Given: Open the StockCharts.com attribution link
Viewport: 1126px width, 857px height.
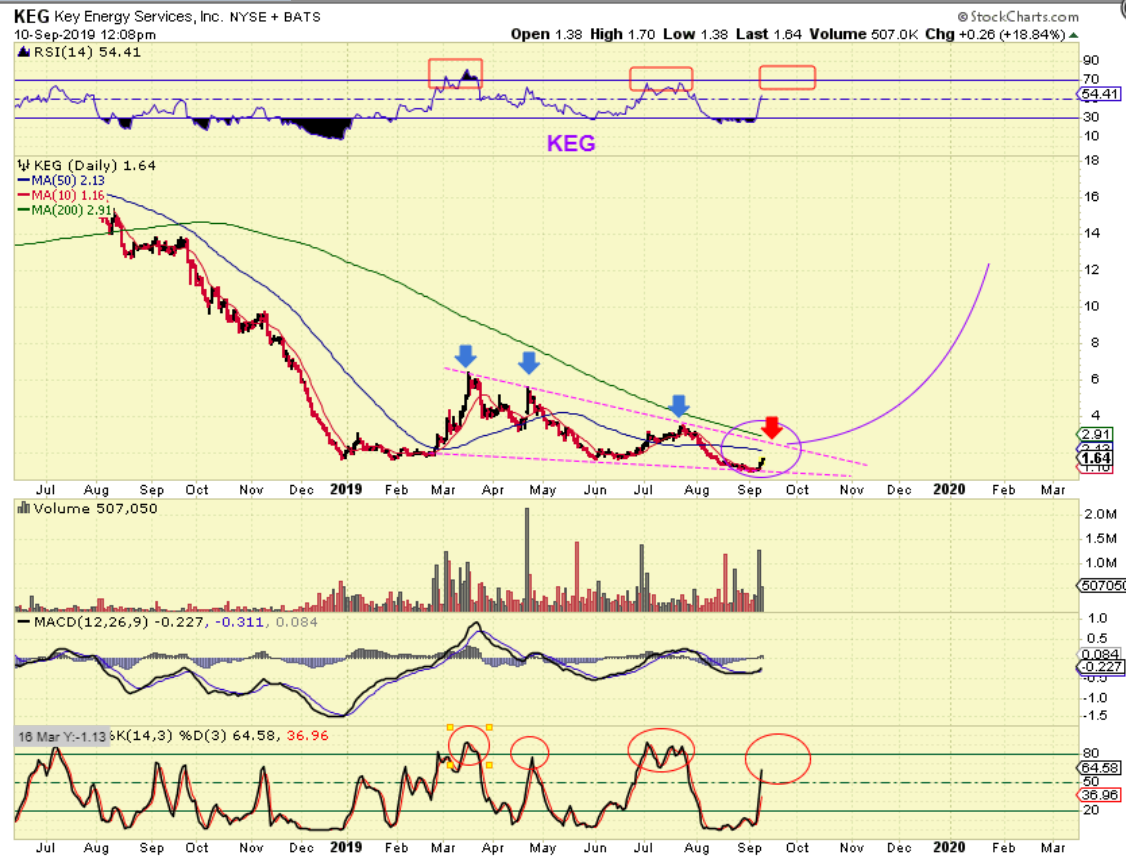Looking at the screenshot, I should coord(1018,17).
